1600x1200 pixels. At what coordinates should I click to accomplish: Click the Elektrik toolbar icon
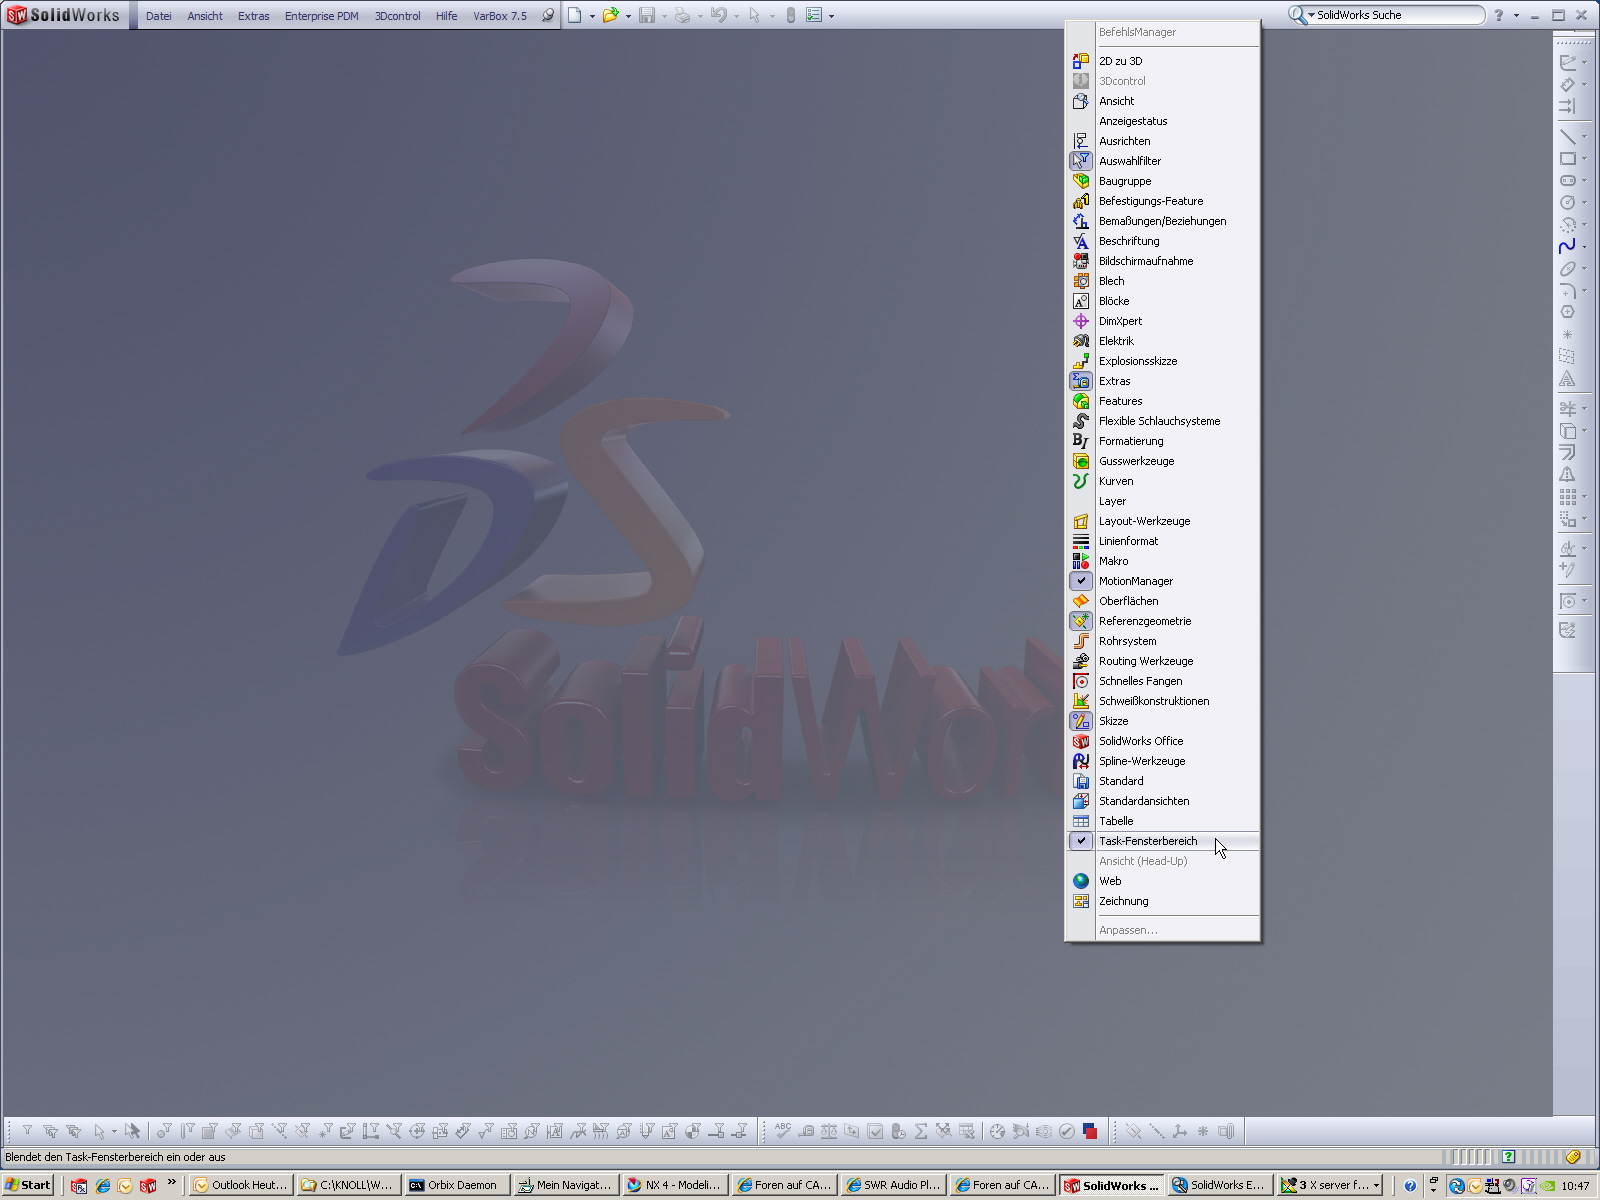pyautogui.click(x=1081, y=341)
